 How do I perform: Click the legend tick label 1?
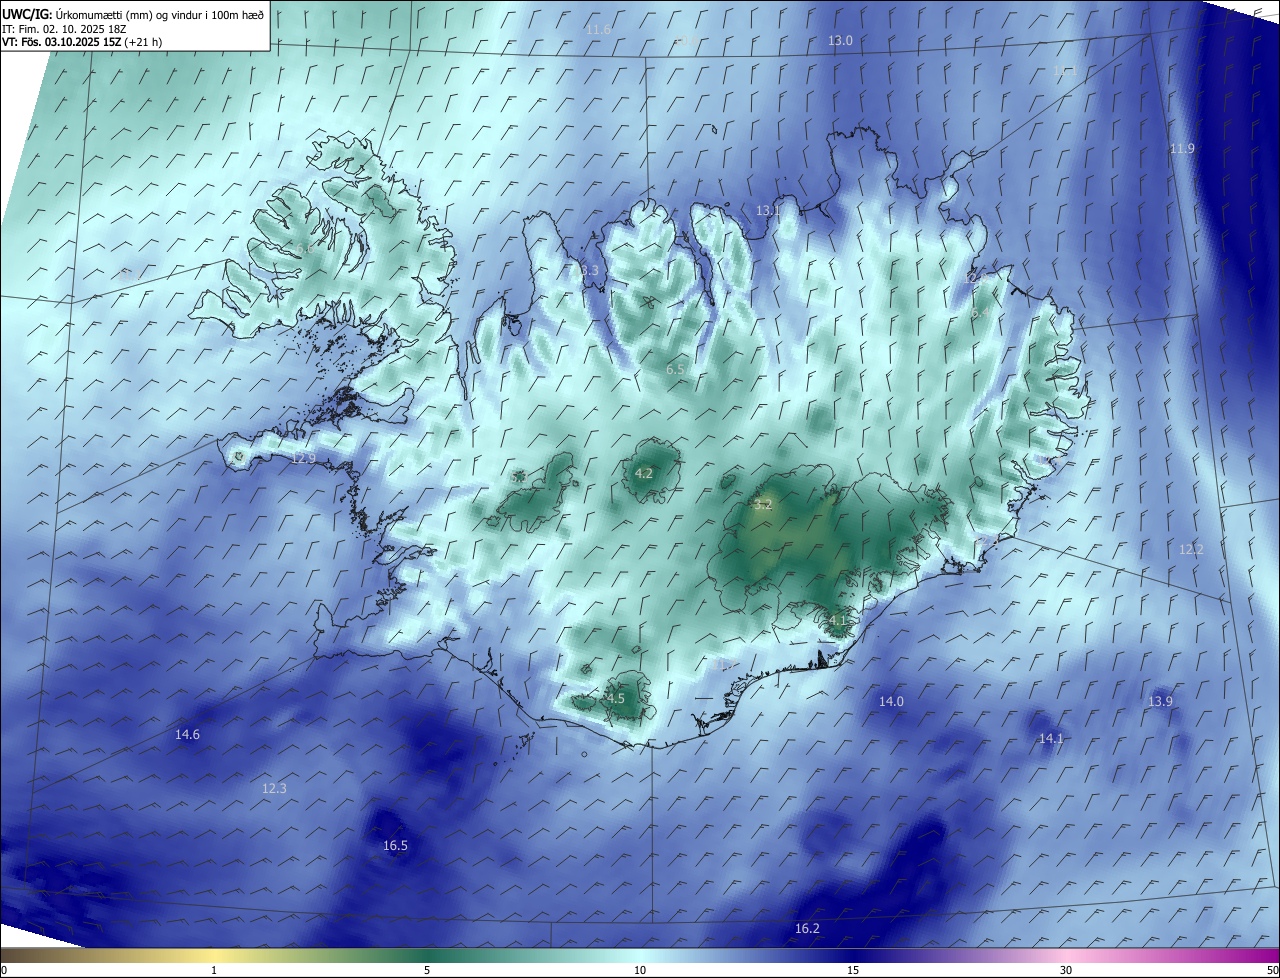point(214,970)
